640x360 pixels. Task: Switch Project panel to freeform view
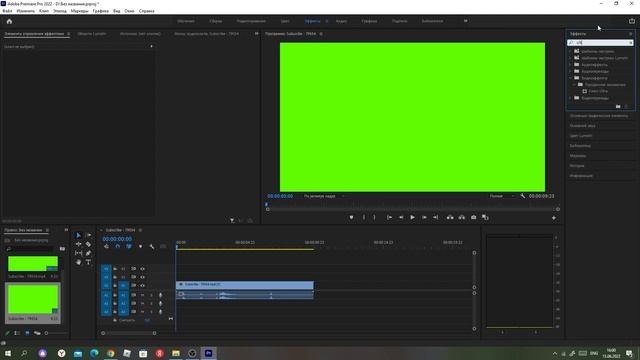pyautogui.click(x=37, y=333)
